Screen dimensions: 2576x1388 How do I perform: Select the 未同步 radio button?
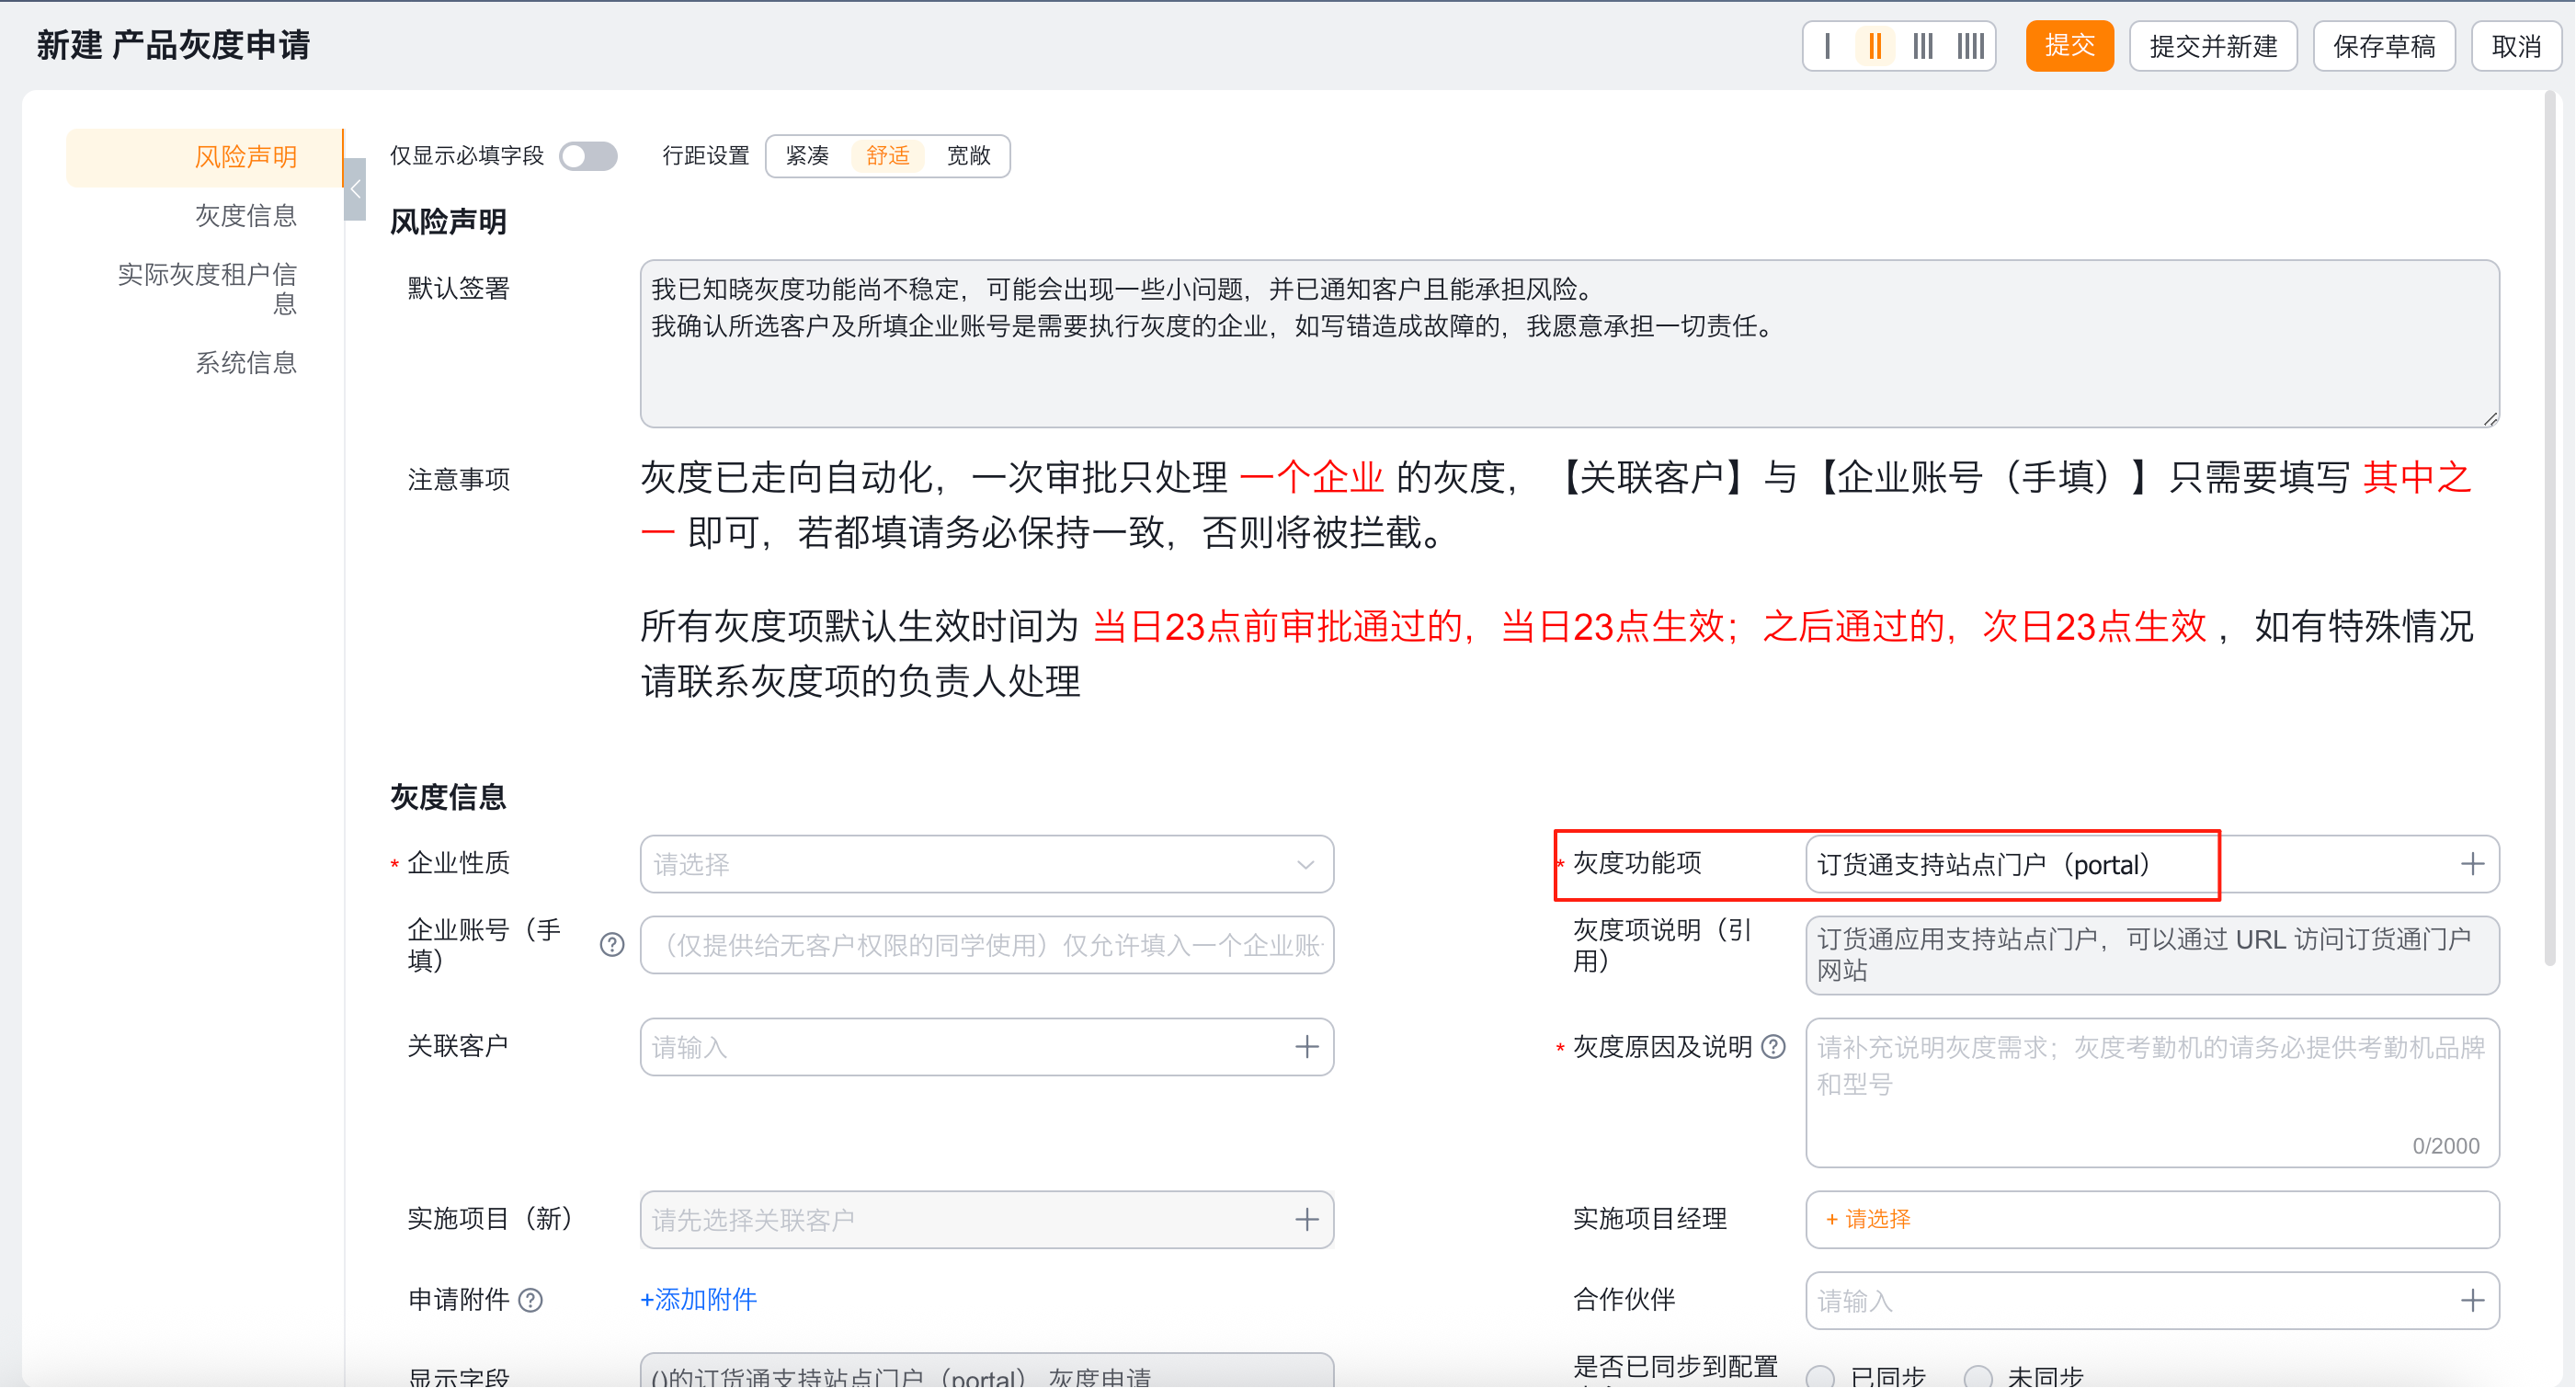(1978, 1376)
